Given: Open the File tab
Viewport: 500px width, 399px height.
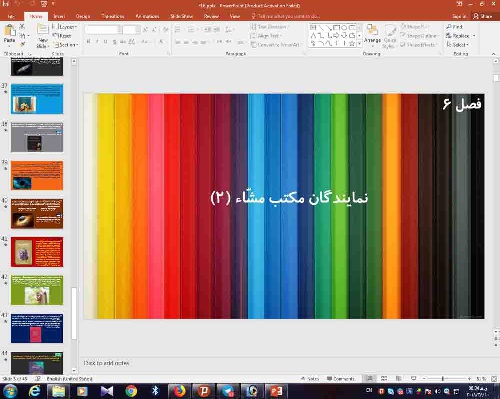Looking at the screenshot, I should tap(11, 16).
